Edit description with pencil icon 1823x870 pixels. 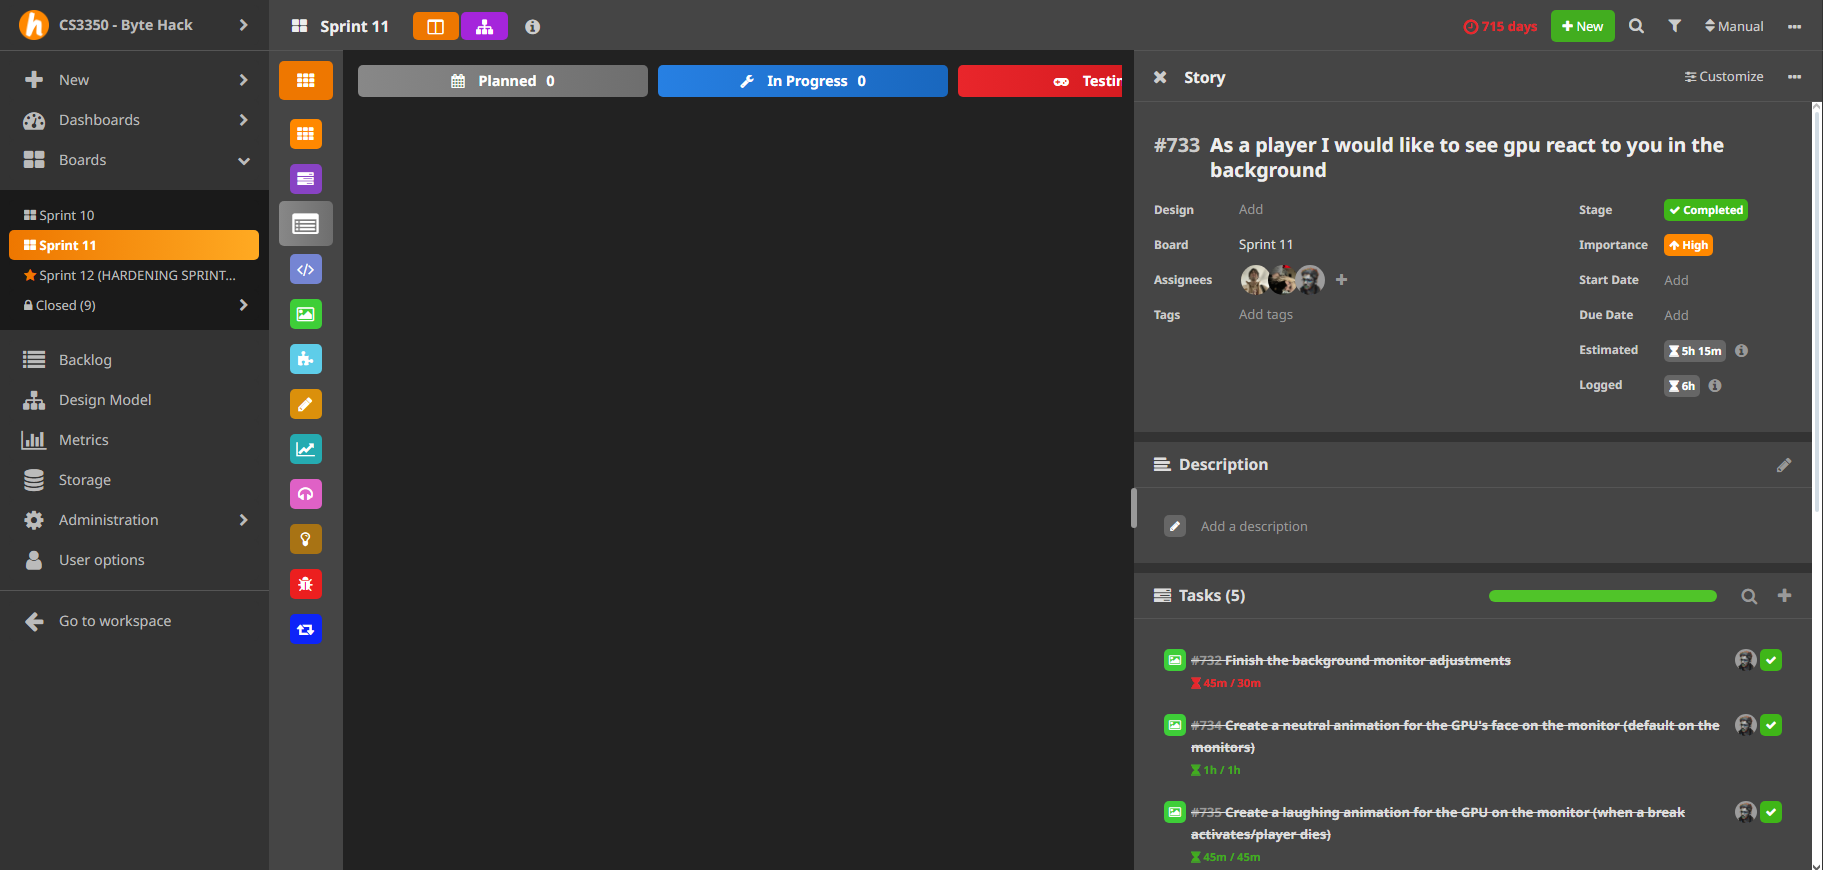click(x=1784, y=465)
